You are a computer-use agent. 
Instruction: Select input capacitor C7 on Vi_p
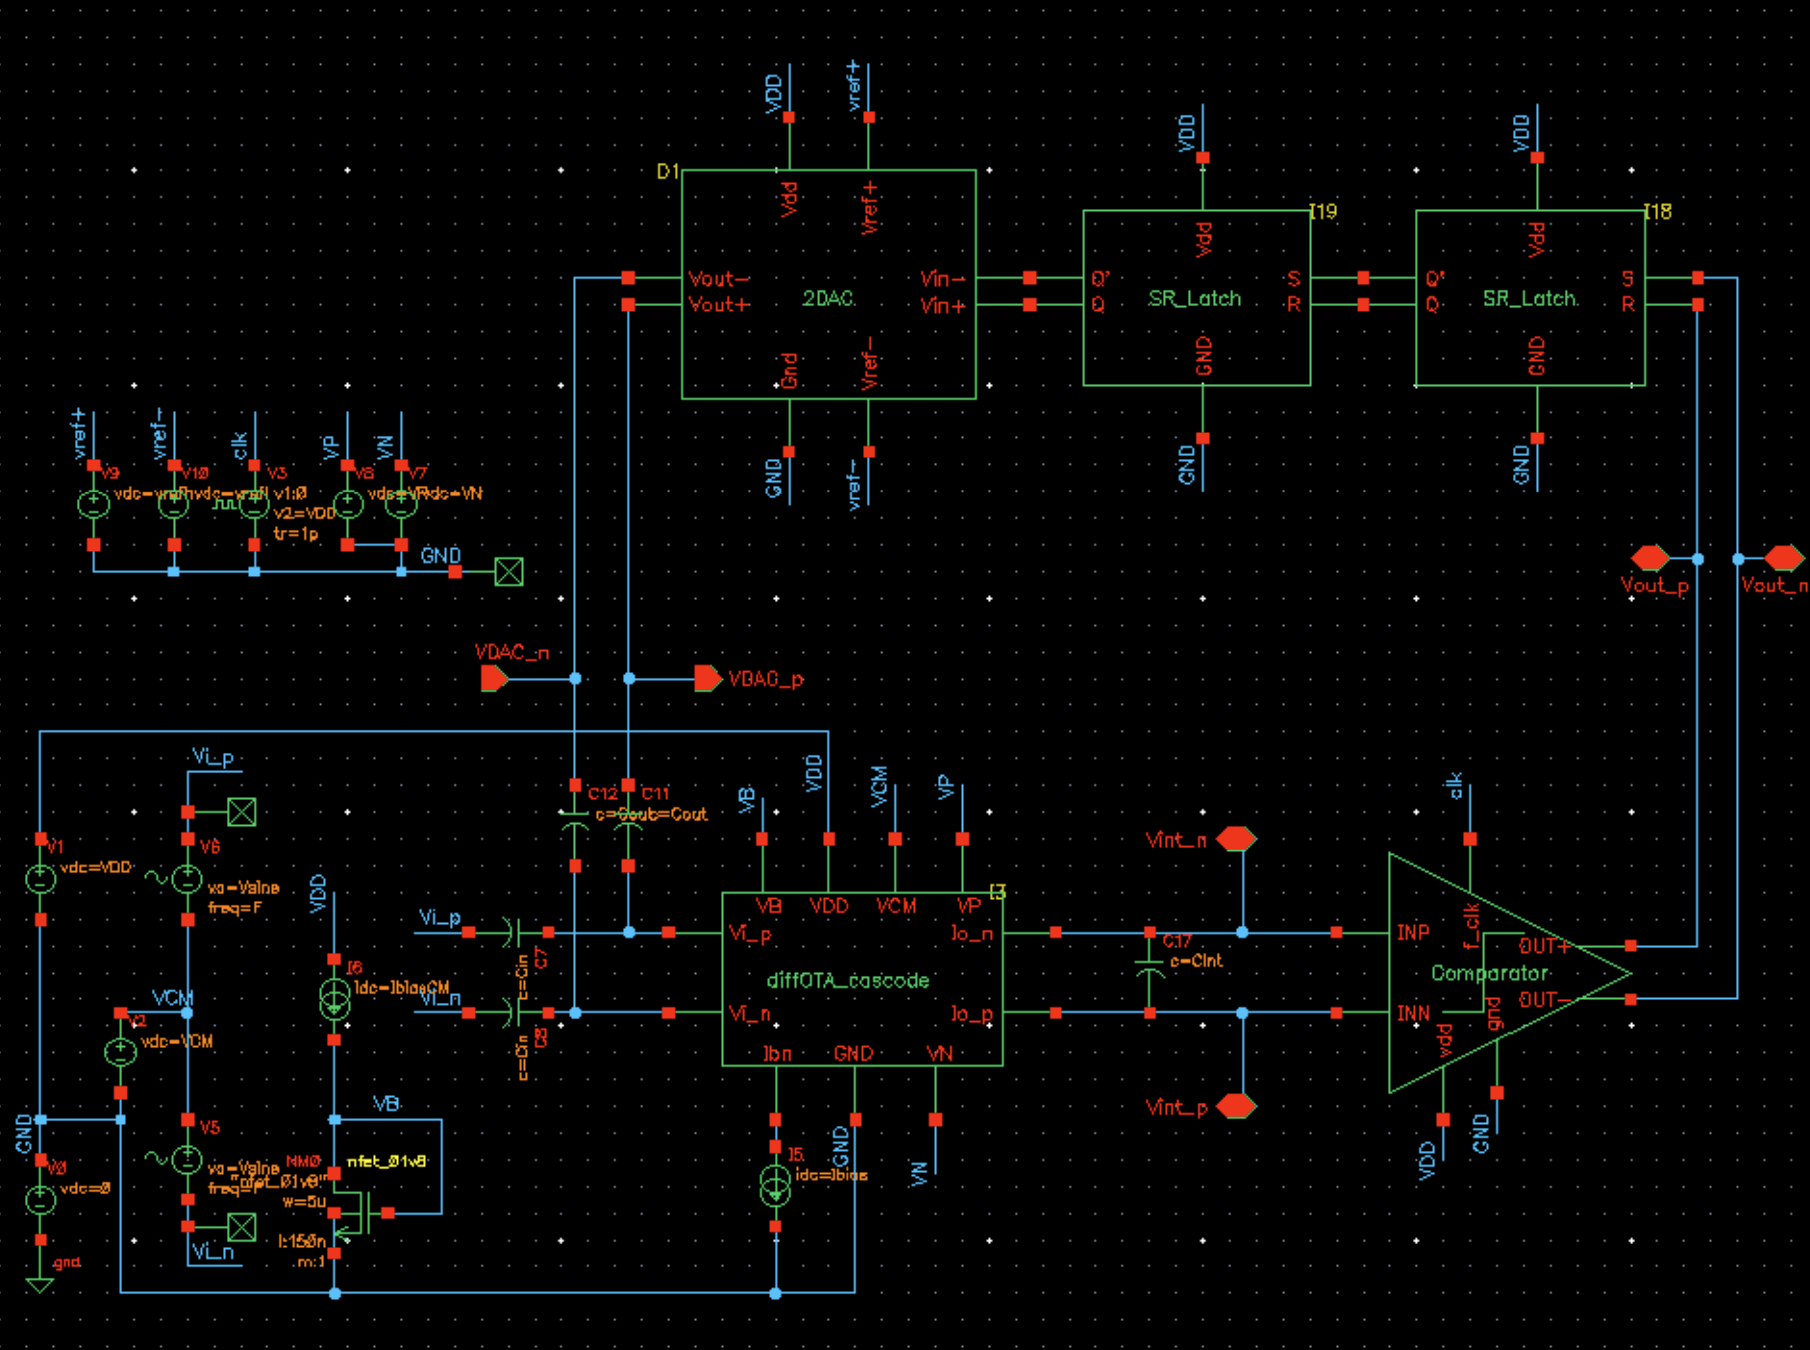tap(509, 932)
